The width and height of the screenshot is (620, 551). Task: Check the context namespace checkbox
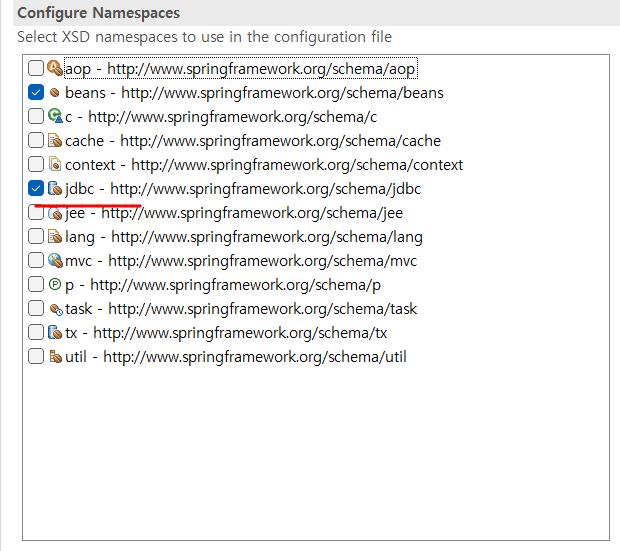[x=36, y=164]
